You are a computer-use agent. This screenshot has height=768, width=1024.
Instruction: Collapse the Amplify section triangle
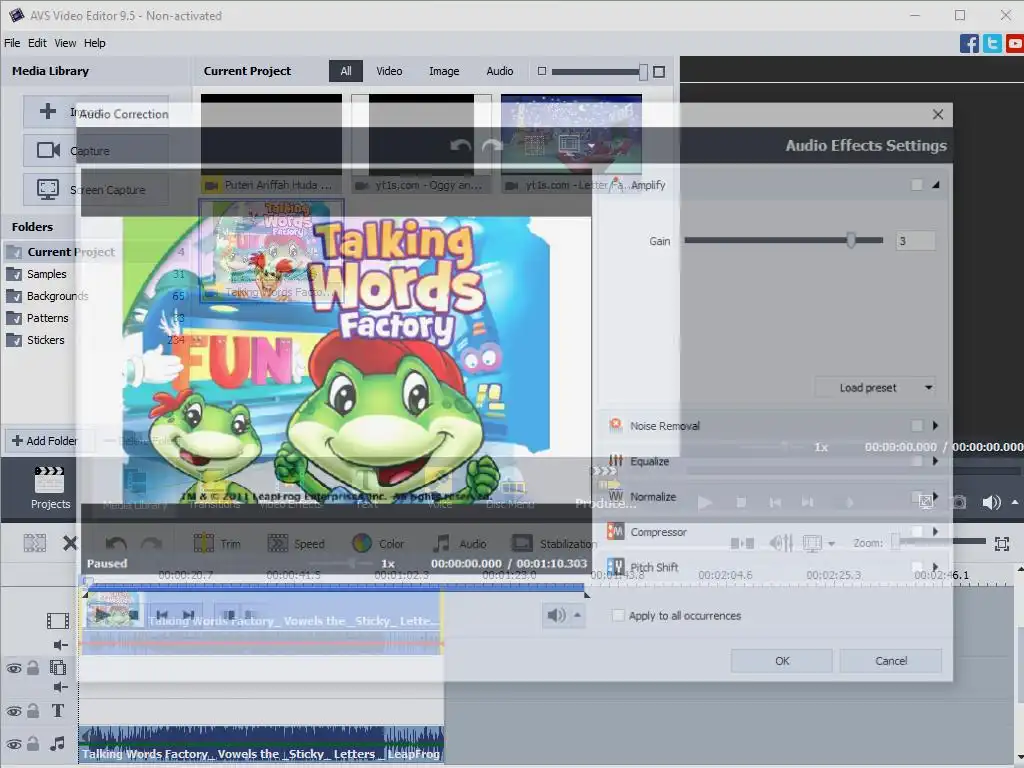pos(936,185)
